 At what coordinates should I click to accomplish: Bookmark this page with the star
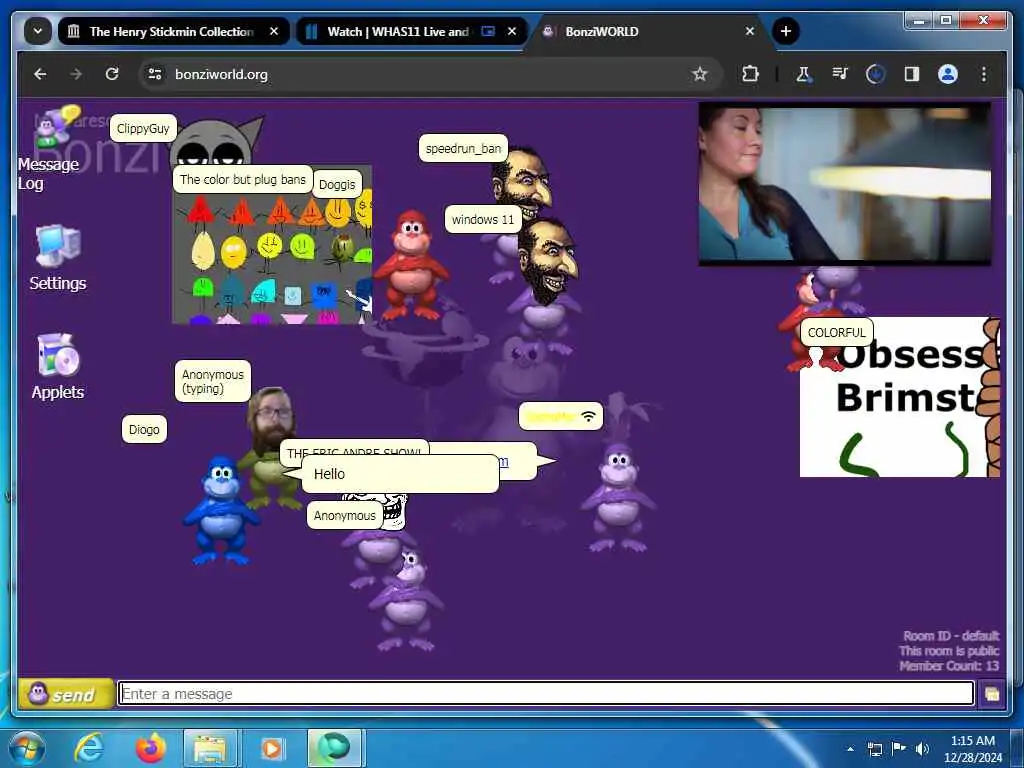coord(699,74)
